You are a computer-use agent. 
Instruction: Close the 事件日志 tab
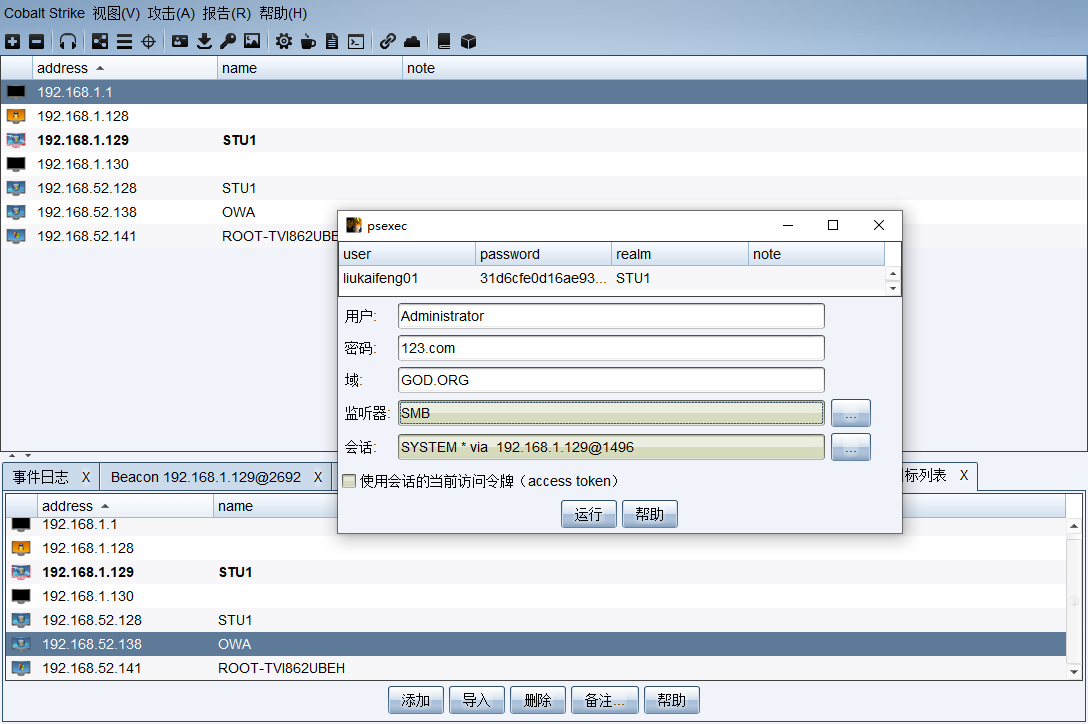pyautogui.click(x=85, y=477)
